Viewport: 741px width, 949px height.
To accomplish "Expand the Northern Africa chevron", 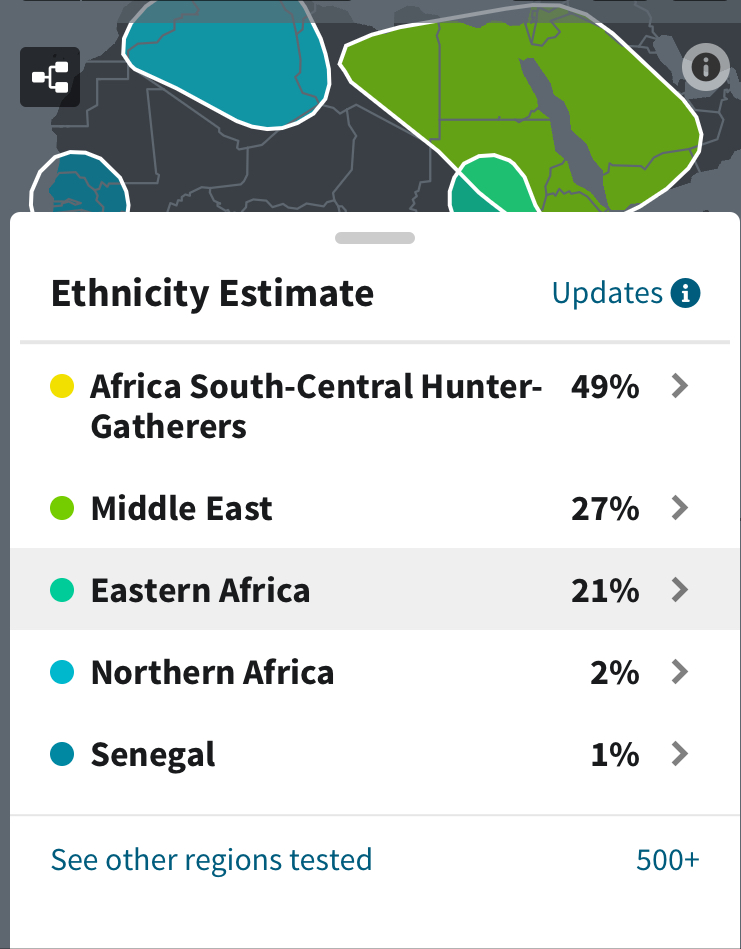I will point(680,672).
